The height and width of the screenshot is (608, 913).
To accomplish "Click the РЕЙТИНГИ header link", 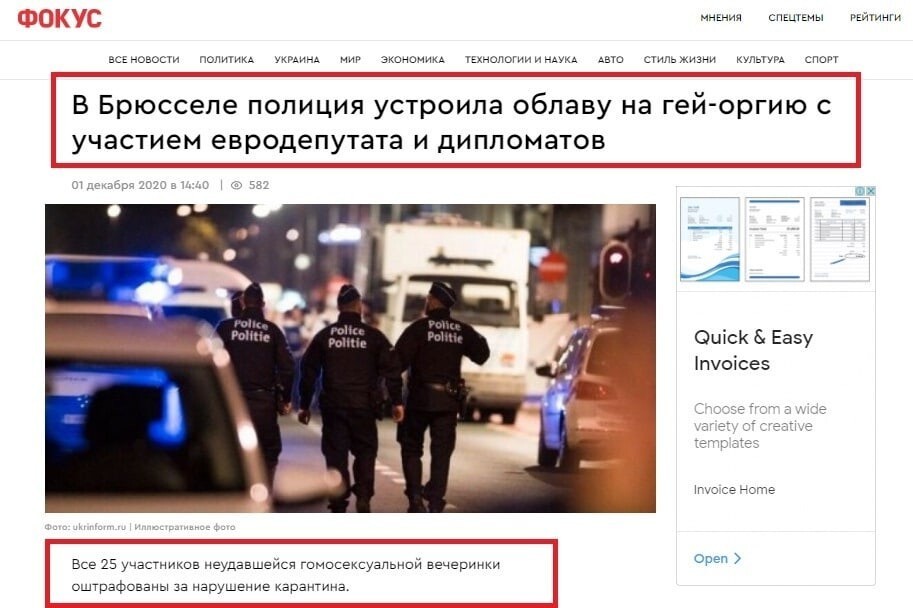I will [x=875, y=17].
